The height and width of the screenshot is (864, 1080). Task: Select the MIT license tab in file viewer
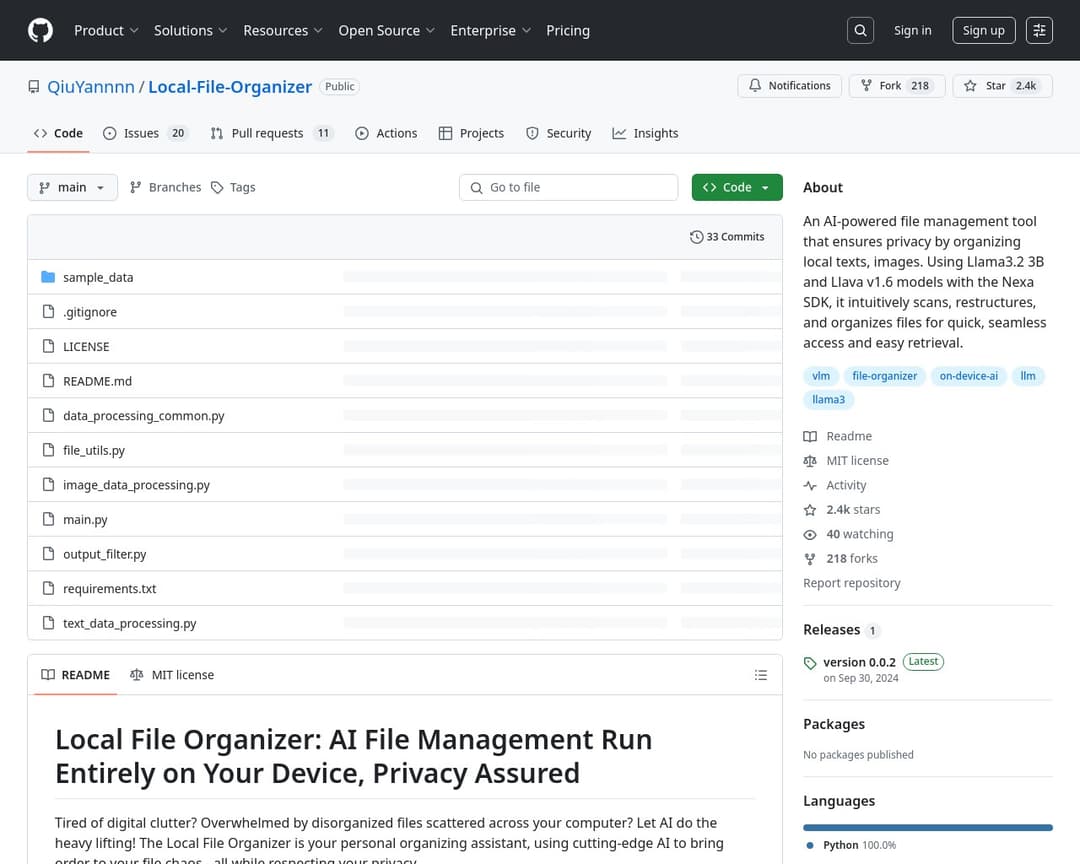[x=172, y=675]
